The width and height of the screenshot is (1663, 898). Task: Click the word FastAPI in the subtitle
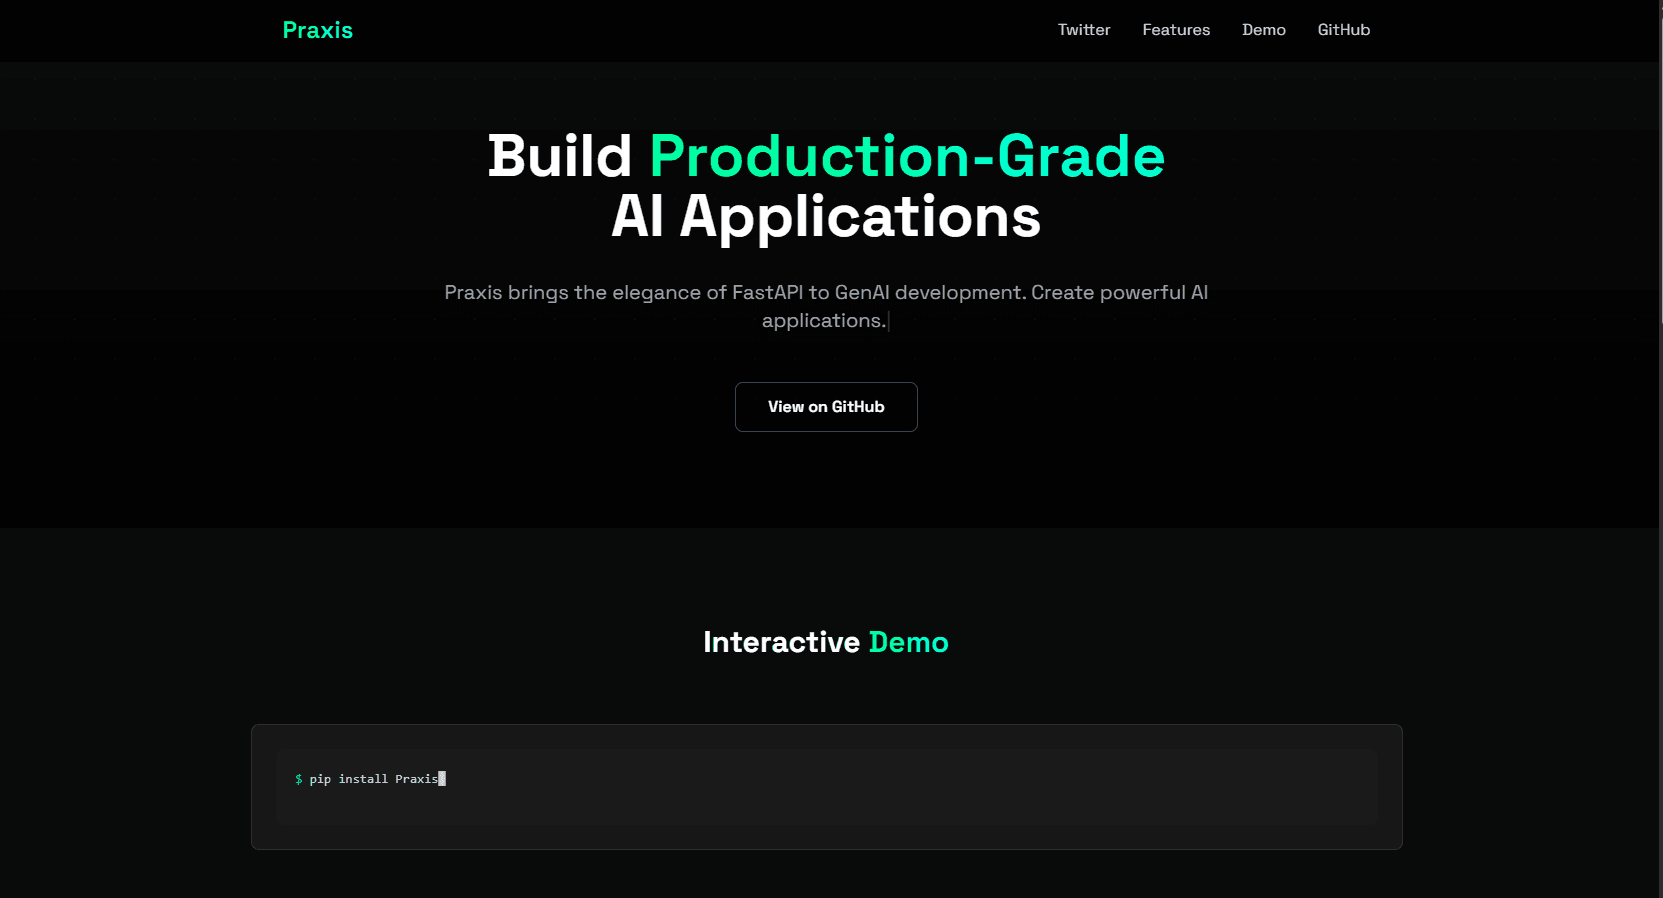click(767, 292)
